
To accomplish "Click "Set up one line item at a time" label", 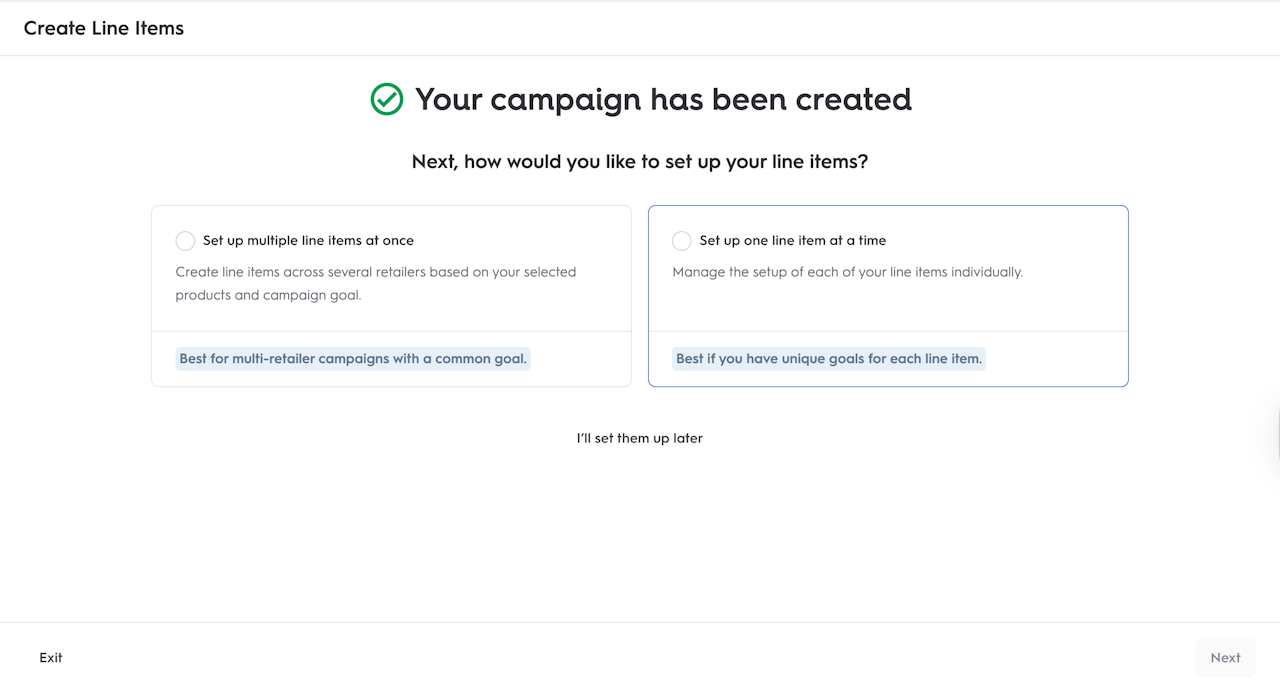I will [x=793, y=241].
